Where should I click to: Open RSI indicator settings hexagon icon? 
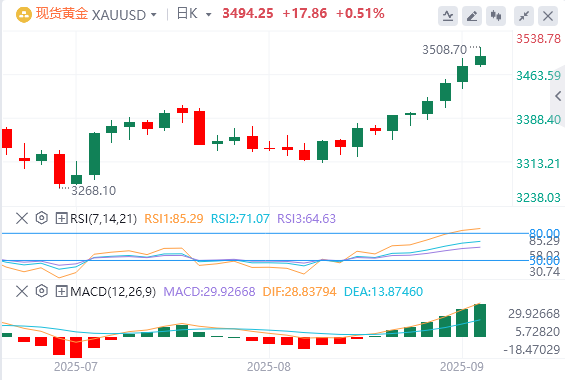point(42,218)
